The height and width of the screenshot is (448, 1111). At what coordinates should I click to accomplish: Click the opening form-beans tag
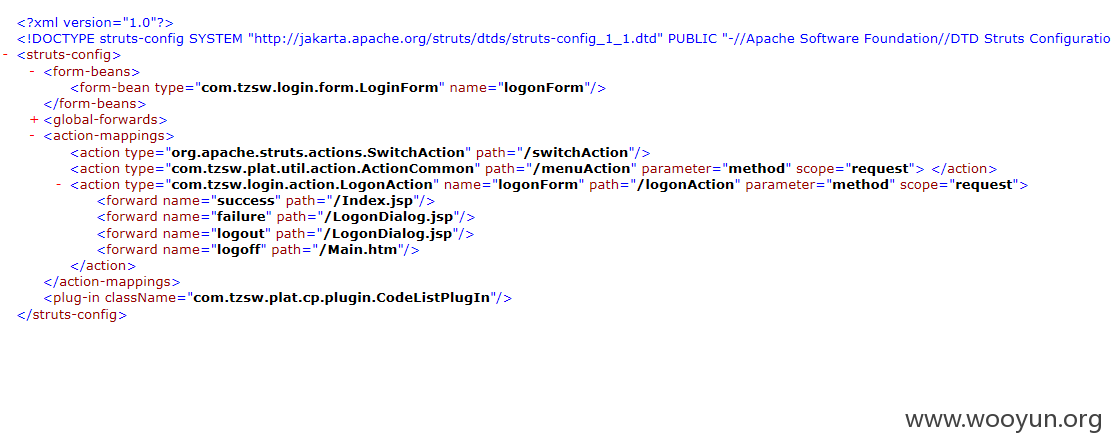91,71
